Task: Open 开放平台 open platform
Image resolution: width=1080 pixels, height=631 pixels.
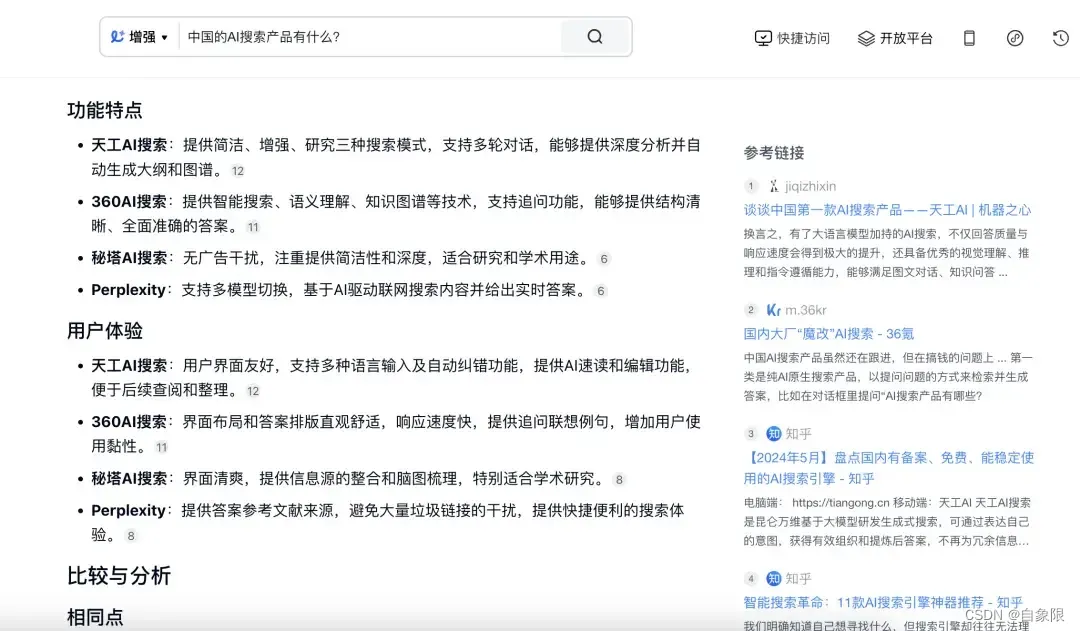Action: tap(895, 38)
